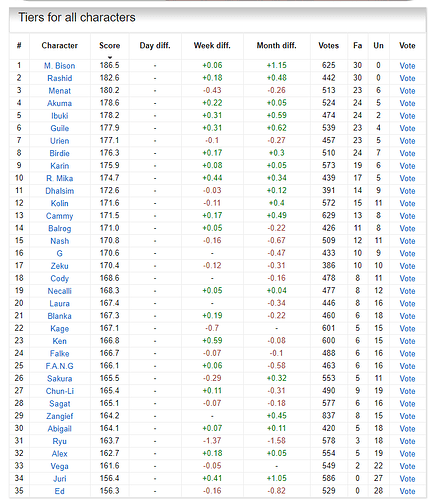Open the F.A.N.G character link
The height and width of the screenshot is (500, 430).
[60, 366]
